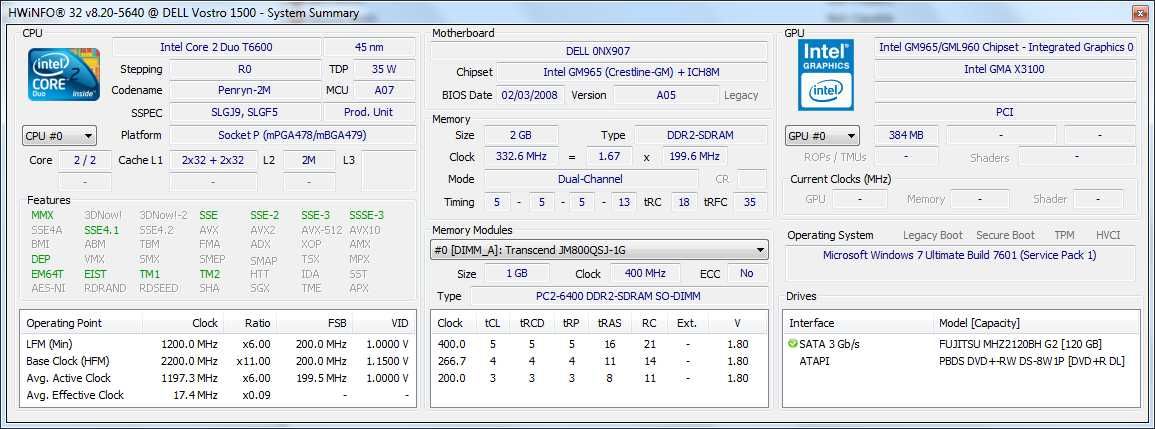The image size is (1155, 429).
Task: Click the Codename Penryn-2M field
Action: (x=245, y=91)
